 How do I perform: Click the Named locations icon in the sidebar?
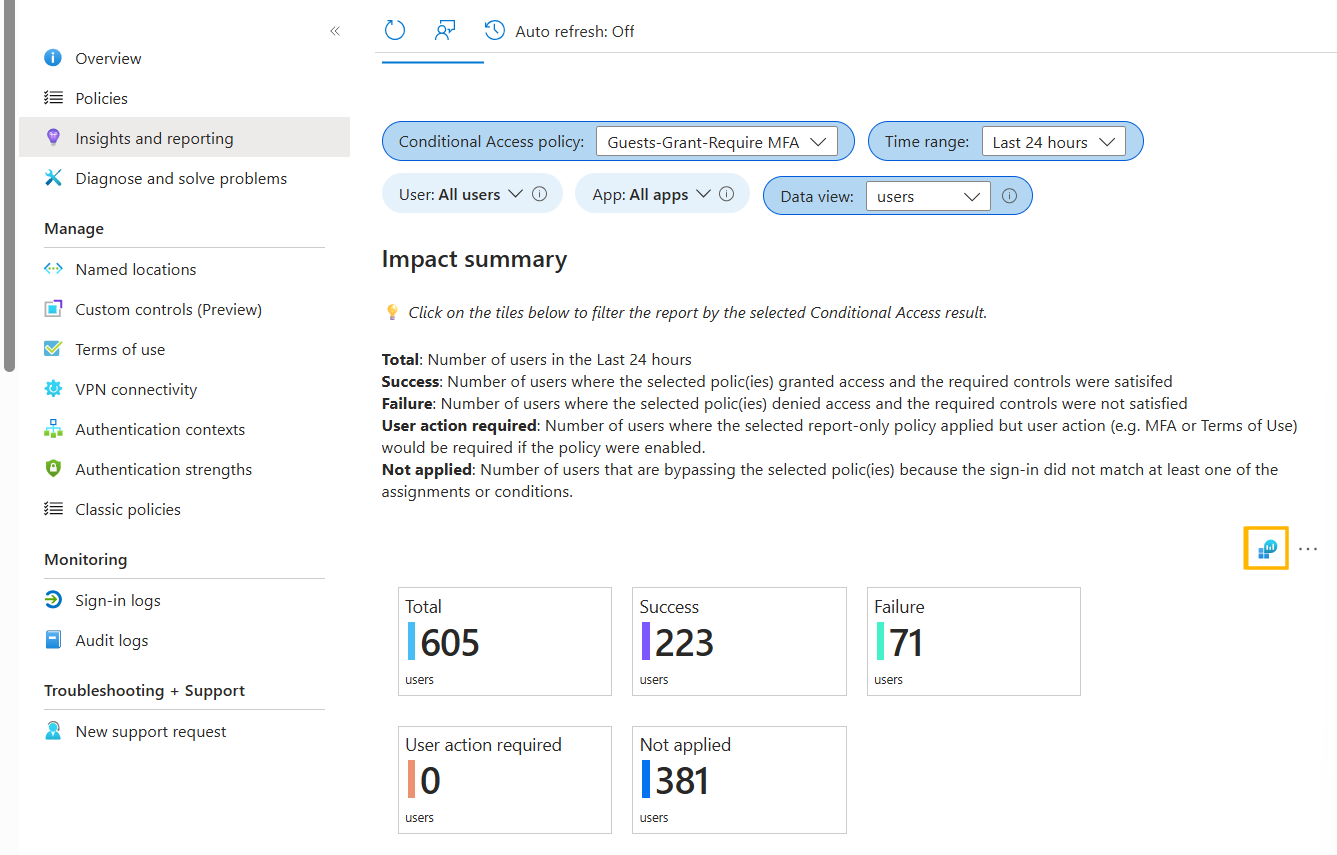pos(55,268)
